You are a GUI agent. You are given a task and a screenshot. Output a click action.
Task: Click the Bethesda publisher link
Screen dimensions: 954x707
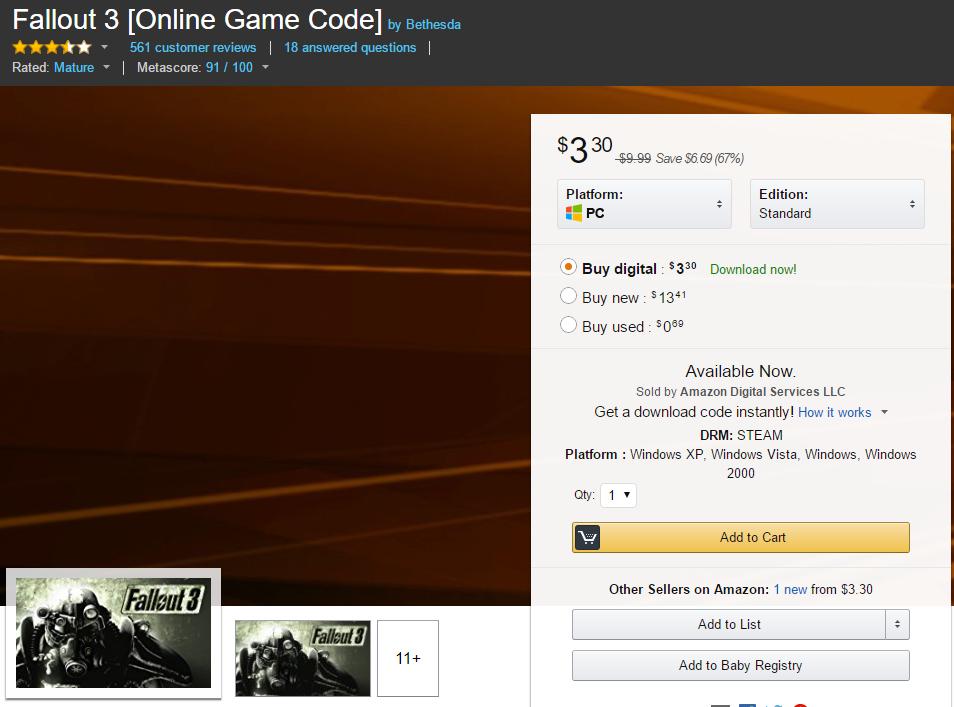(x=433, y=24)
